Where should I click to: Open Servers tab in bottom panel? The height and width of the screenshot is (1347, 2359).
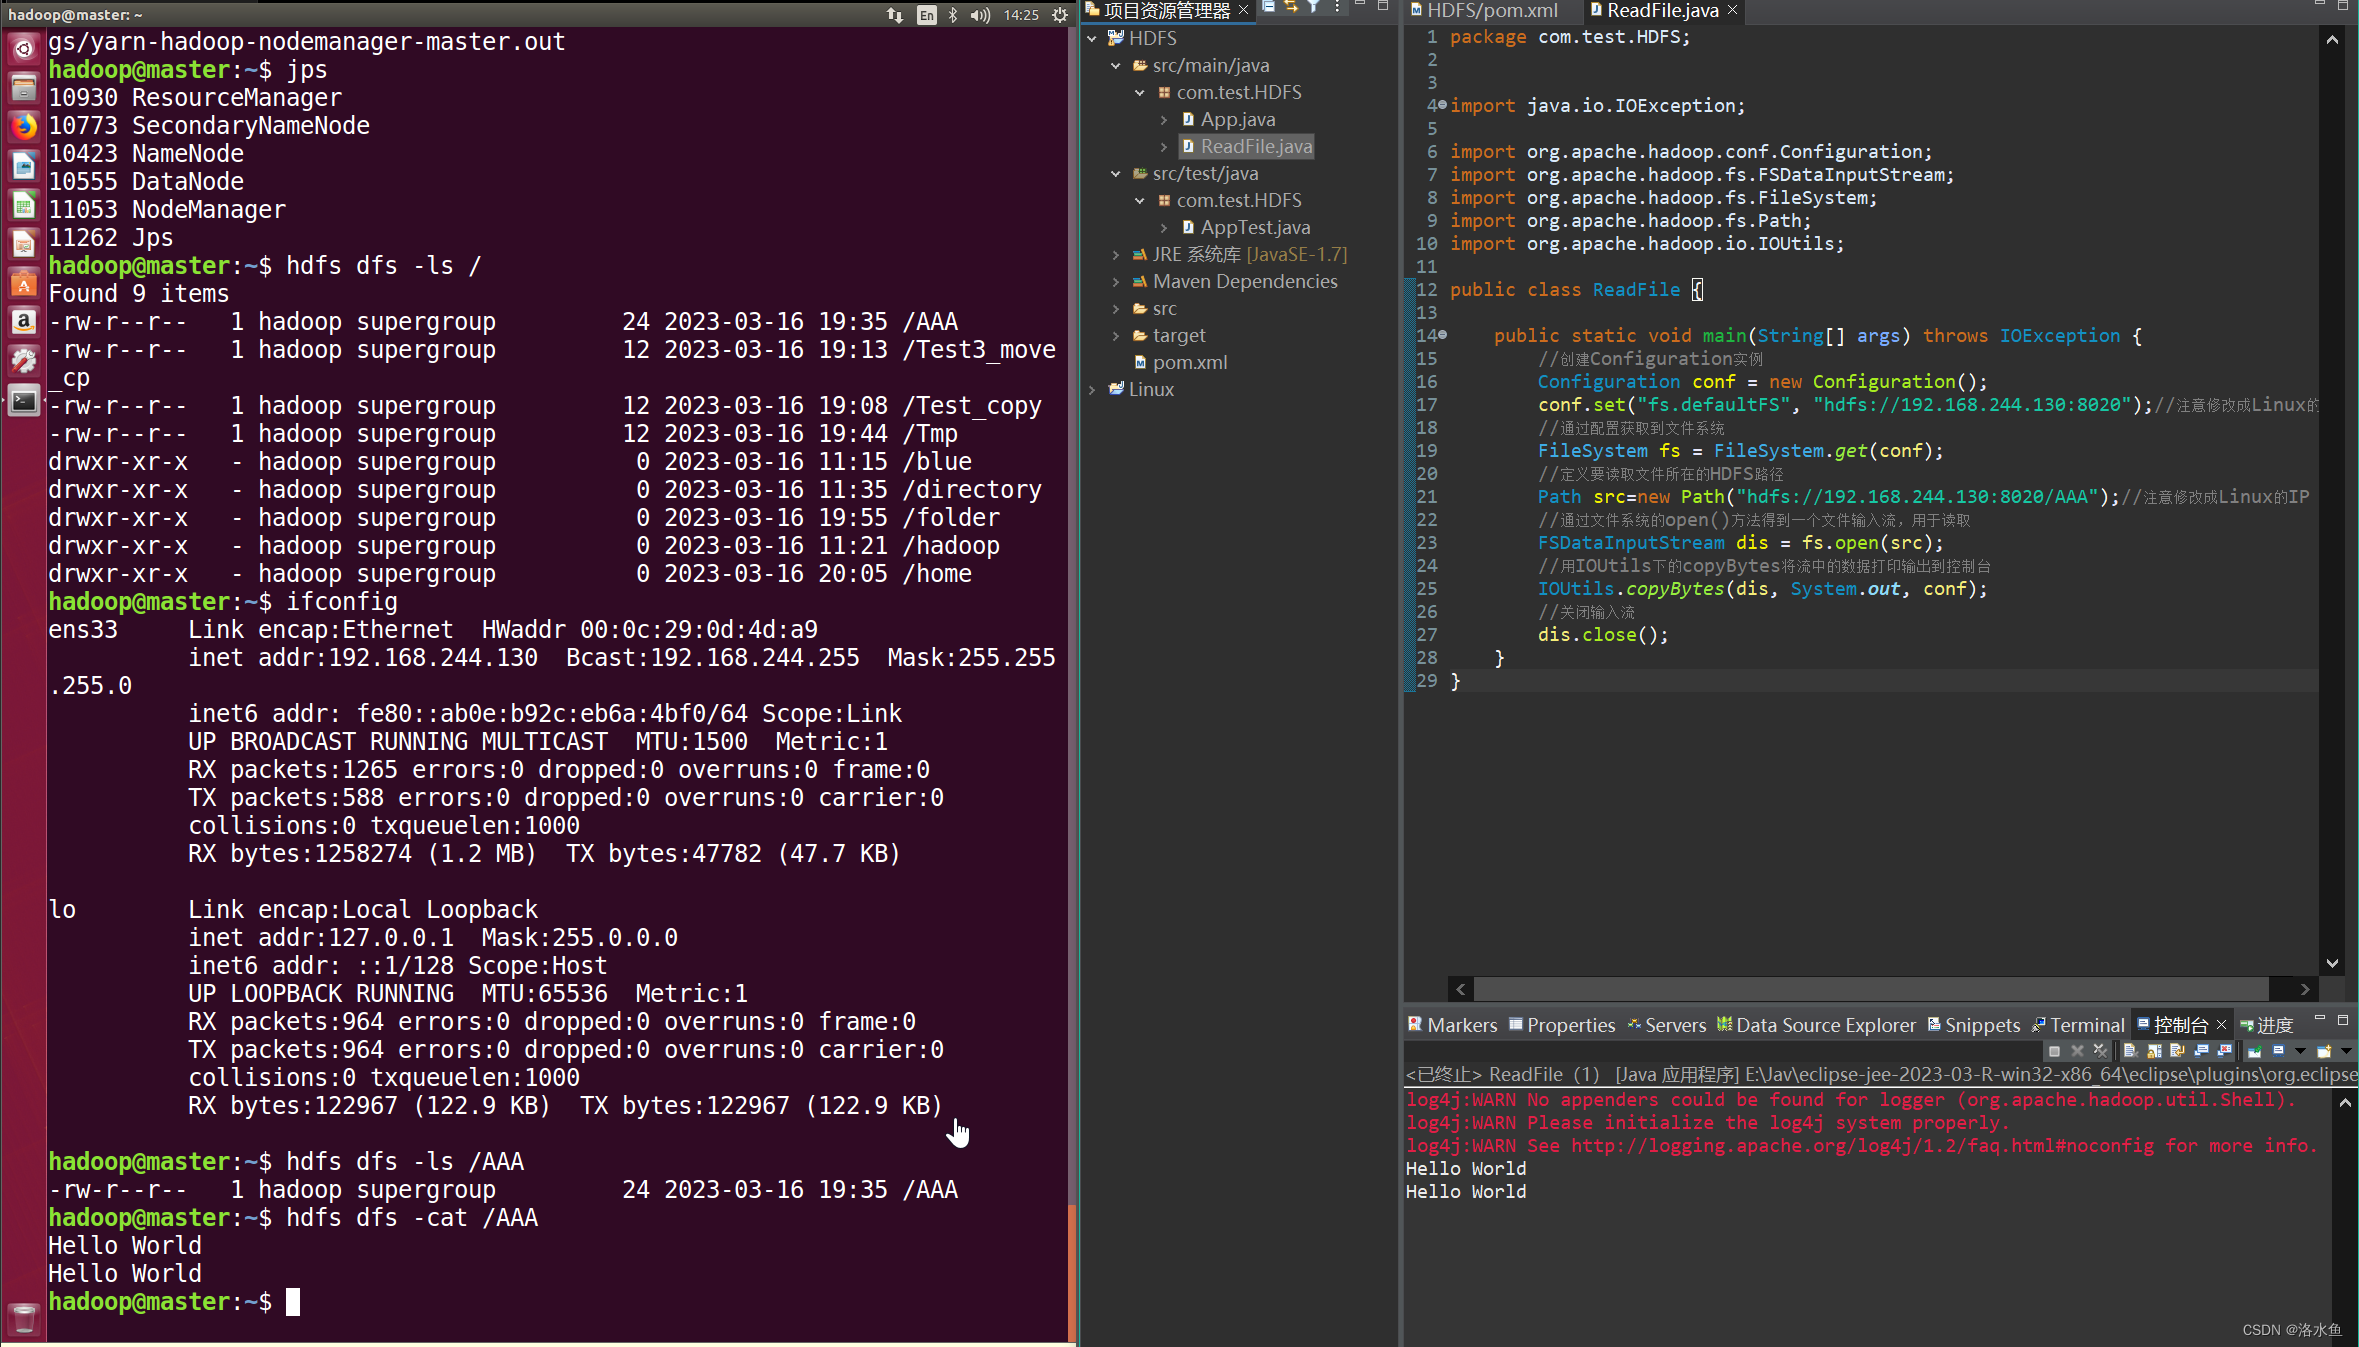[x=1666, y=1025]
